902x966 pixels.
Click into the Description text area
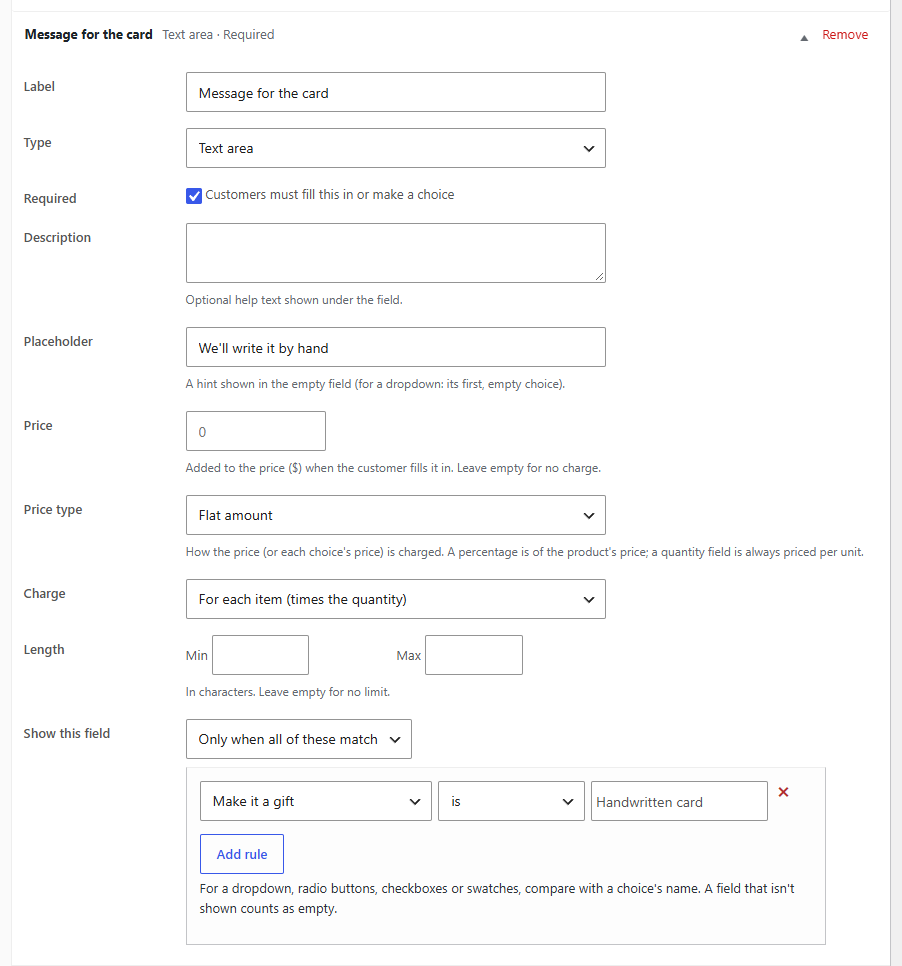[x=396, y=253]
